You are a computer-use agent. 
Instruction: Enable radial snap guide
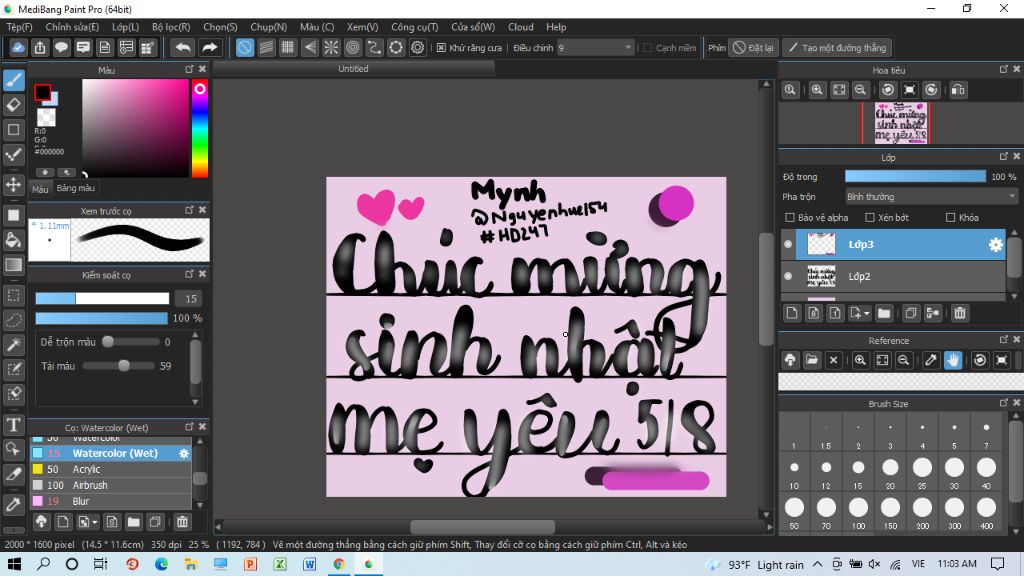click(x=331, y=48)
